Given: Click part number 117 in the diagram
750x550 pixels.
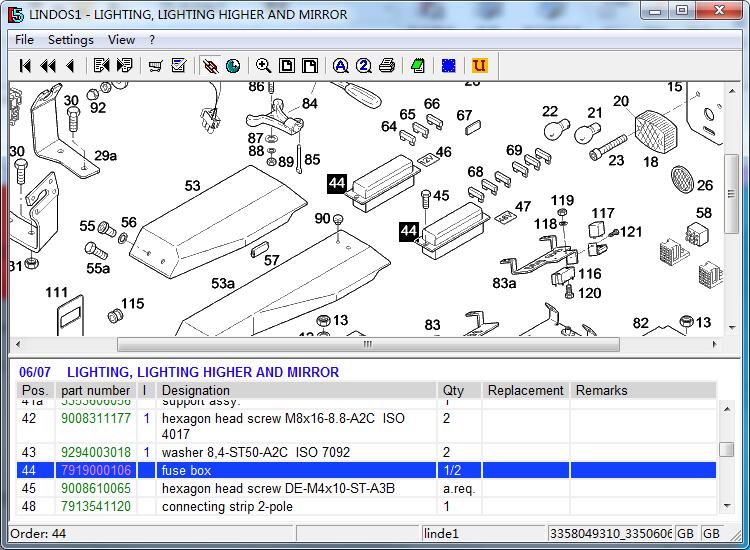Looking at the screenshot, I should click(x=603, y=213).
